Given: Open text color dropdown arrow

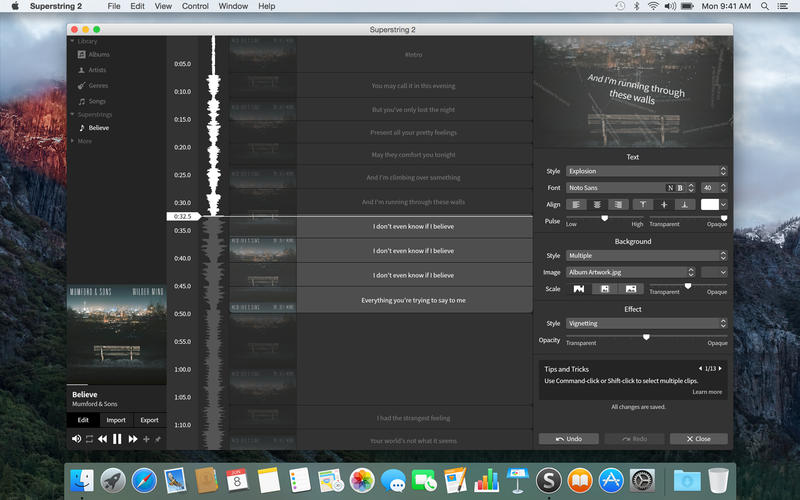Looking at the screenshot, I should click(723, 205).
